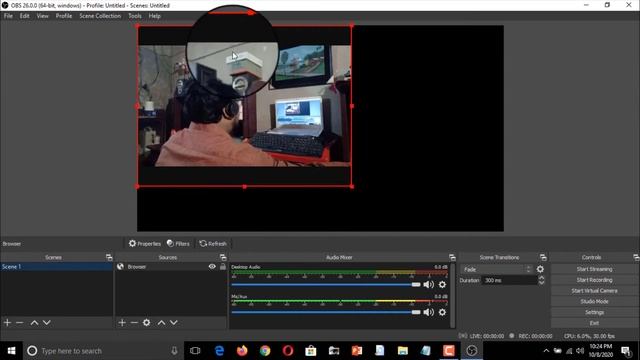The height and width of the screenshot is (360, 640).
Task: Open taskbar clock showing 10:24 PM
Action: pyautogui.click(x=601, y=351)
